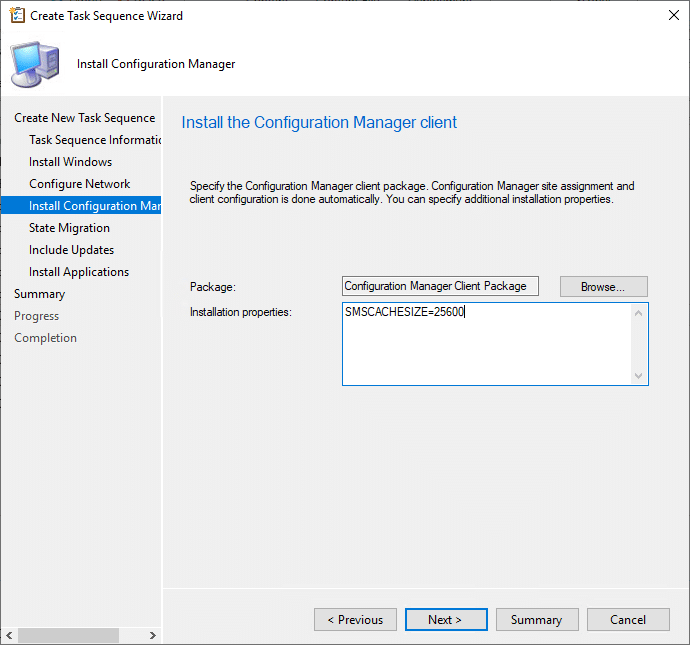Click the Summary button at the bottom
This screenshot has width=690, height=645.
click(537, 619)
